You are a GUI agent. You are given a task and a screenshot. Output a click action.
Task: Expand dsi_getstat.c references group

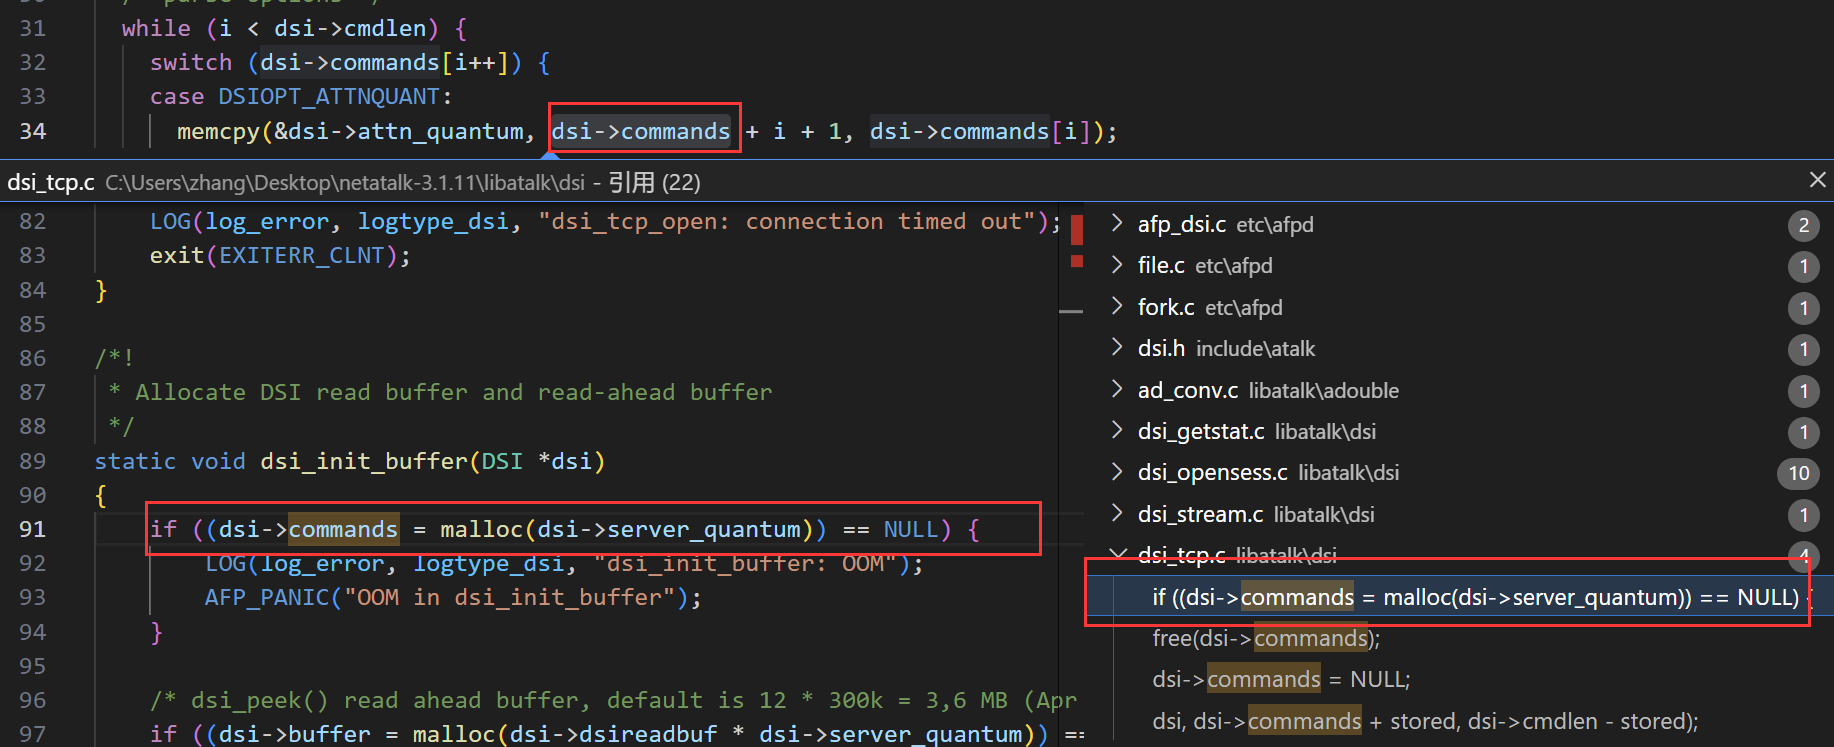1117,430
